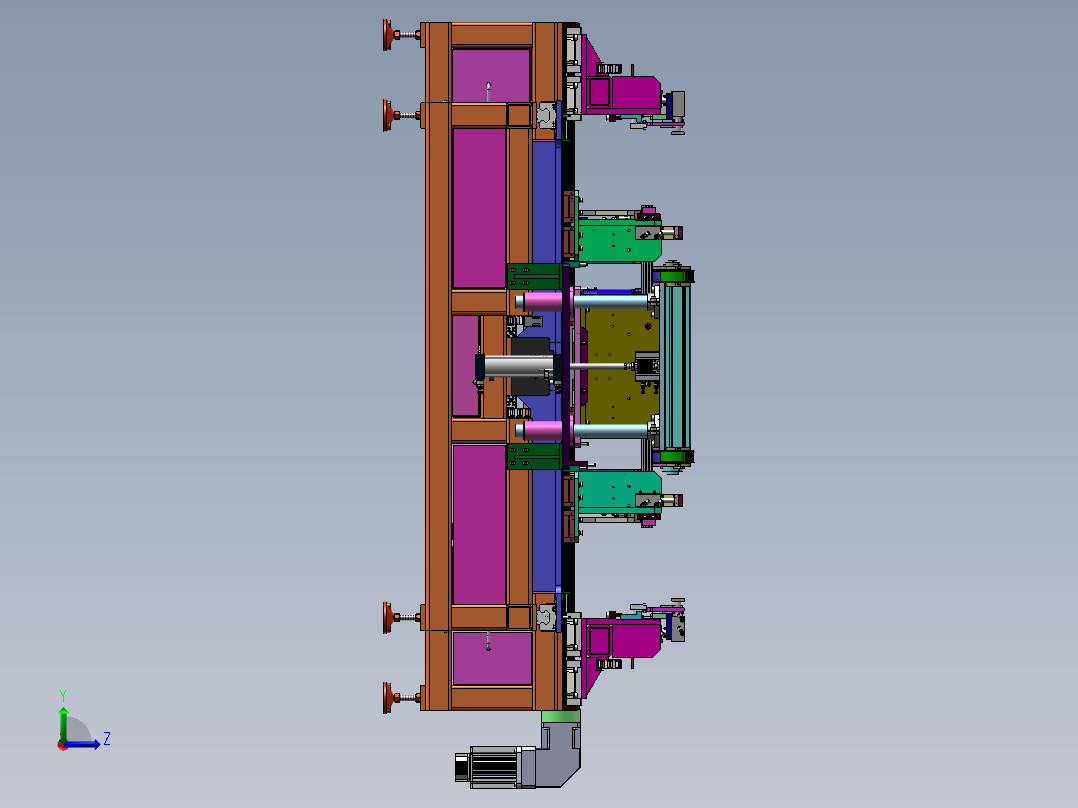
Task: Select the lower pink guide rod bushing
Action: pos(544,430)
